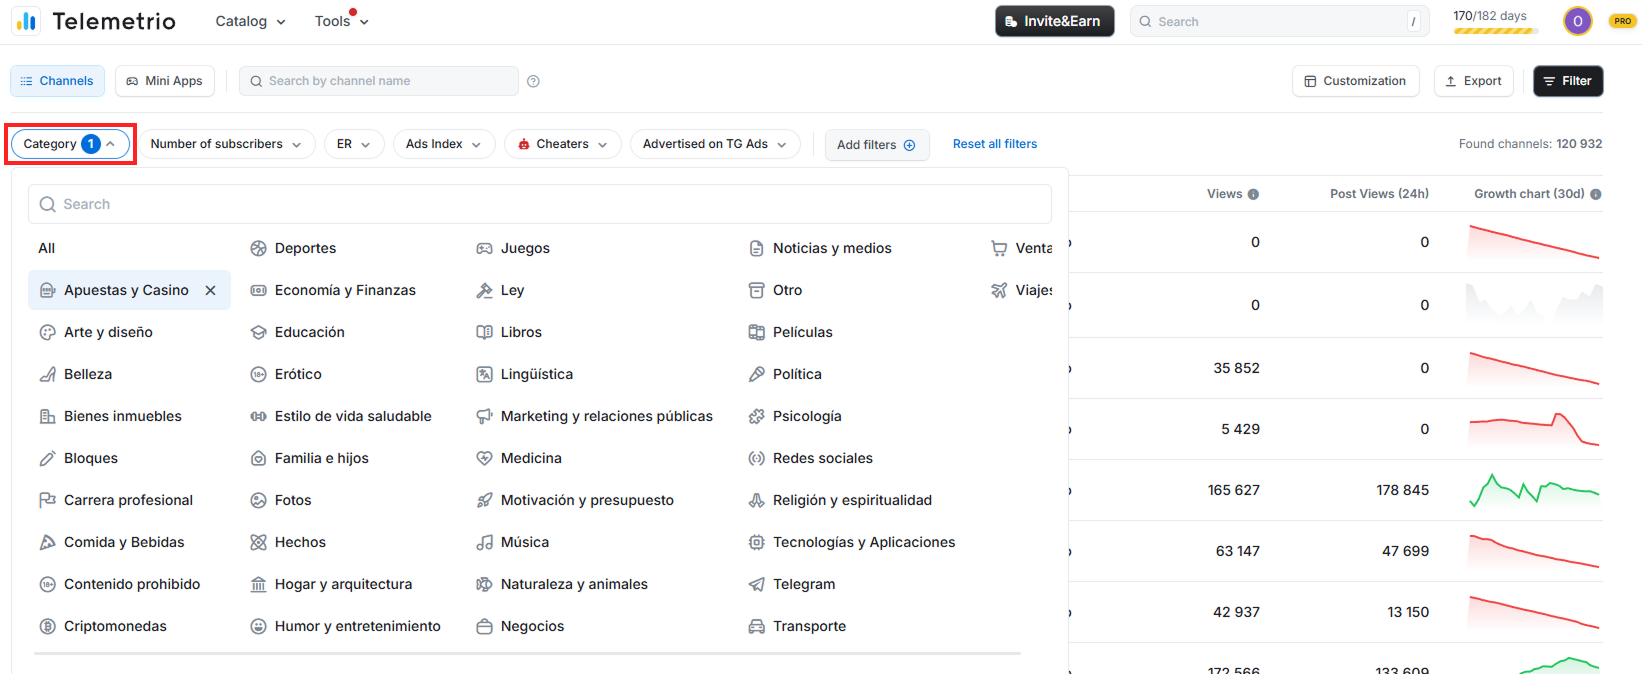The width and height of the screenshot is (1642, 674).
Task: Click the Deportes category icon
Action: point(258,249)
